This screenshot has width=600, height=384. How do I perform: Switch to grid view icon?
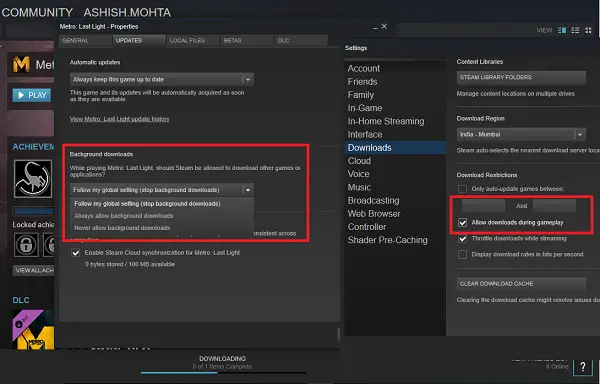(x=588, y=30)
